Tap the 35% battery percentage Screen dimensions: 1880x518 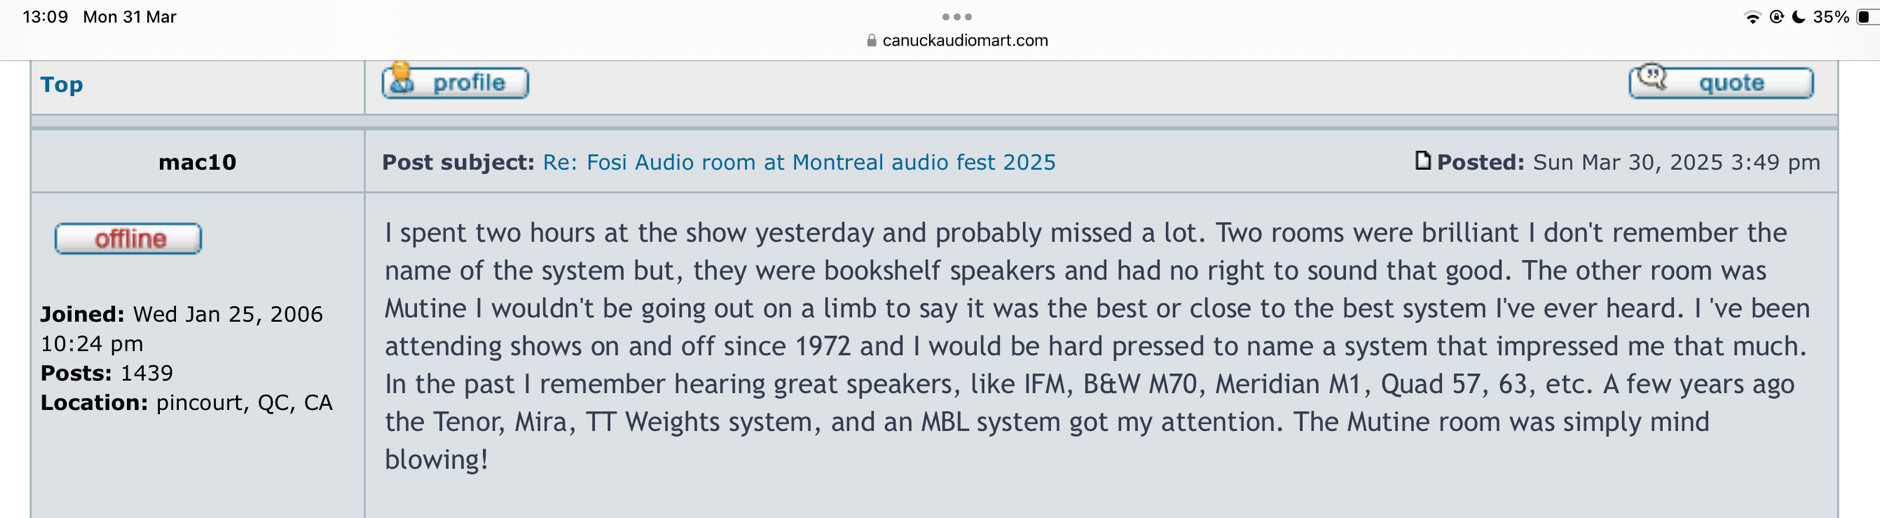pyautogui.click(x=1830, y=17)
